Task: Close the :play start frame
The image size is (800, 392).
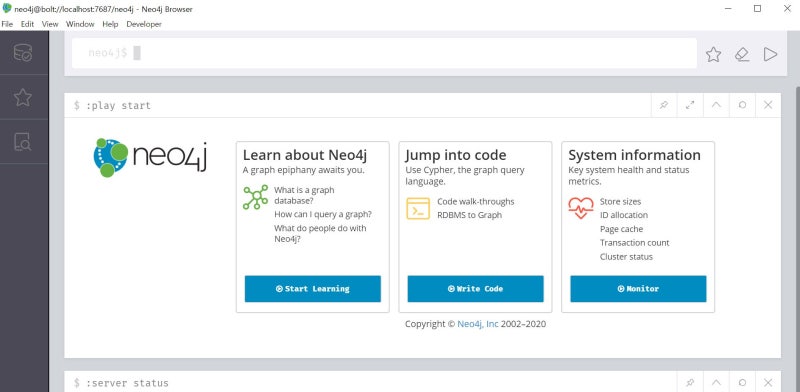Action: 768,105
